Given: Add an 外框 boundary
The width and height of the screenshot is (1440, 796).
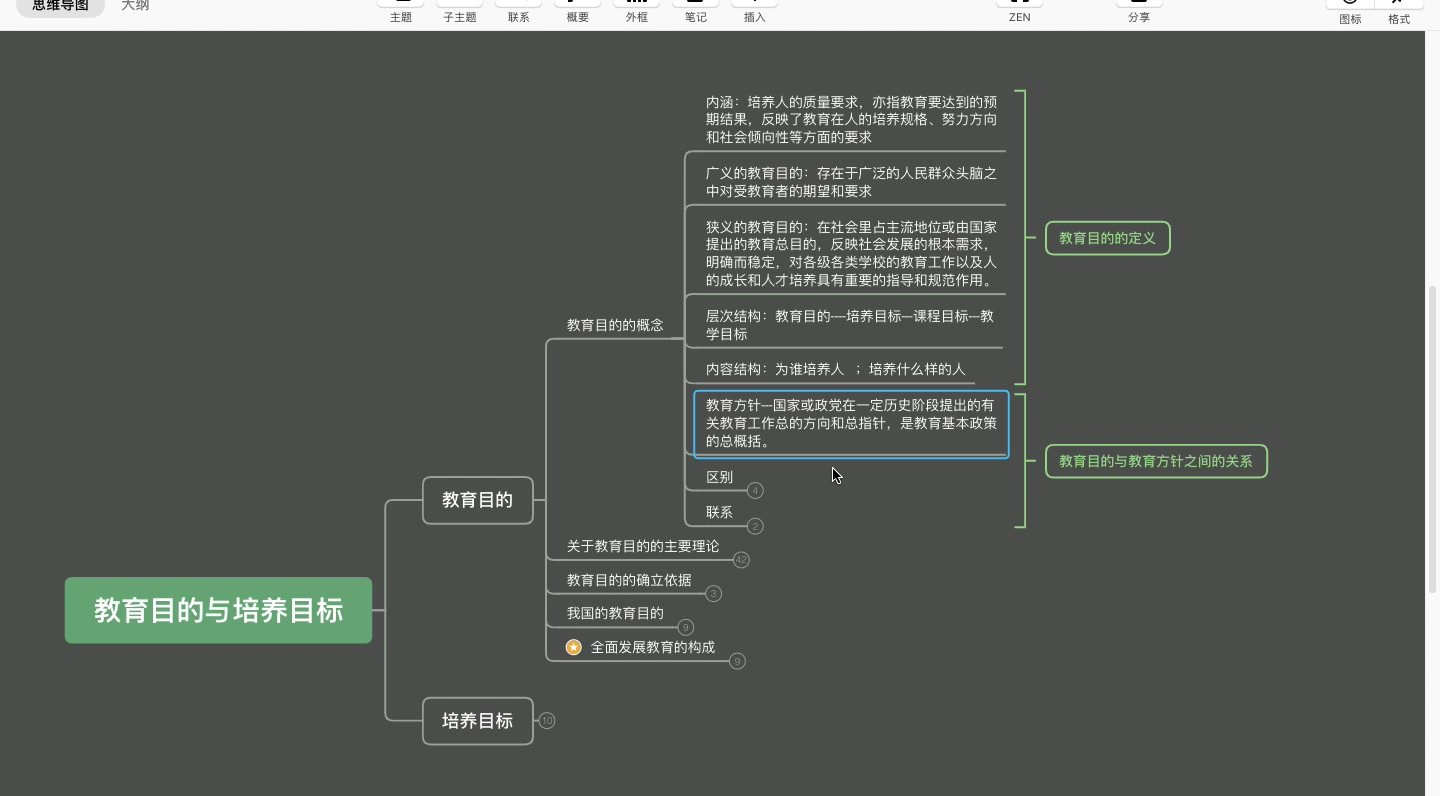Looking at the screenshot, I should (x=636, y=11).
